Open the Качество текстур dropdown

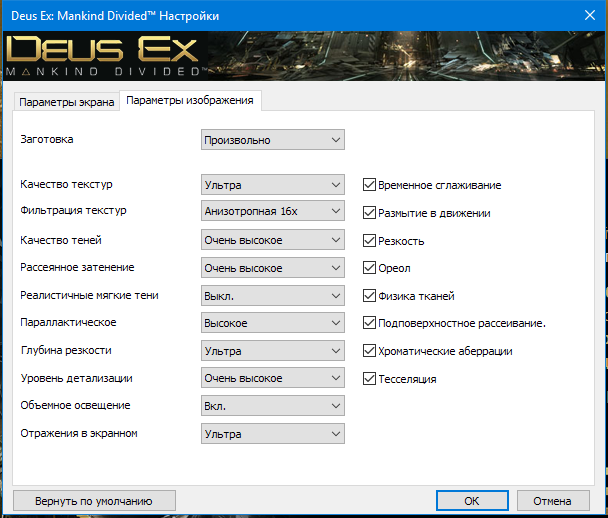(273, 185)
